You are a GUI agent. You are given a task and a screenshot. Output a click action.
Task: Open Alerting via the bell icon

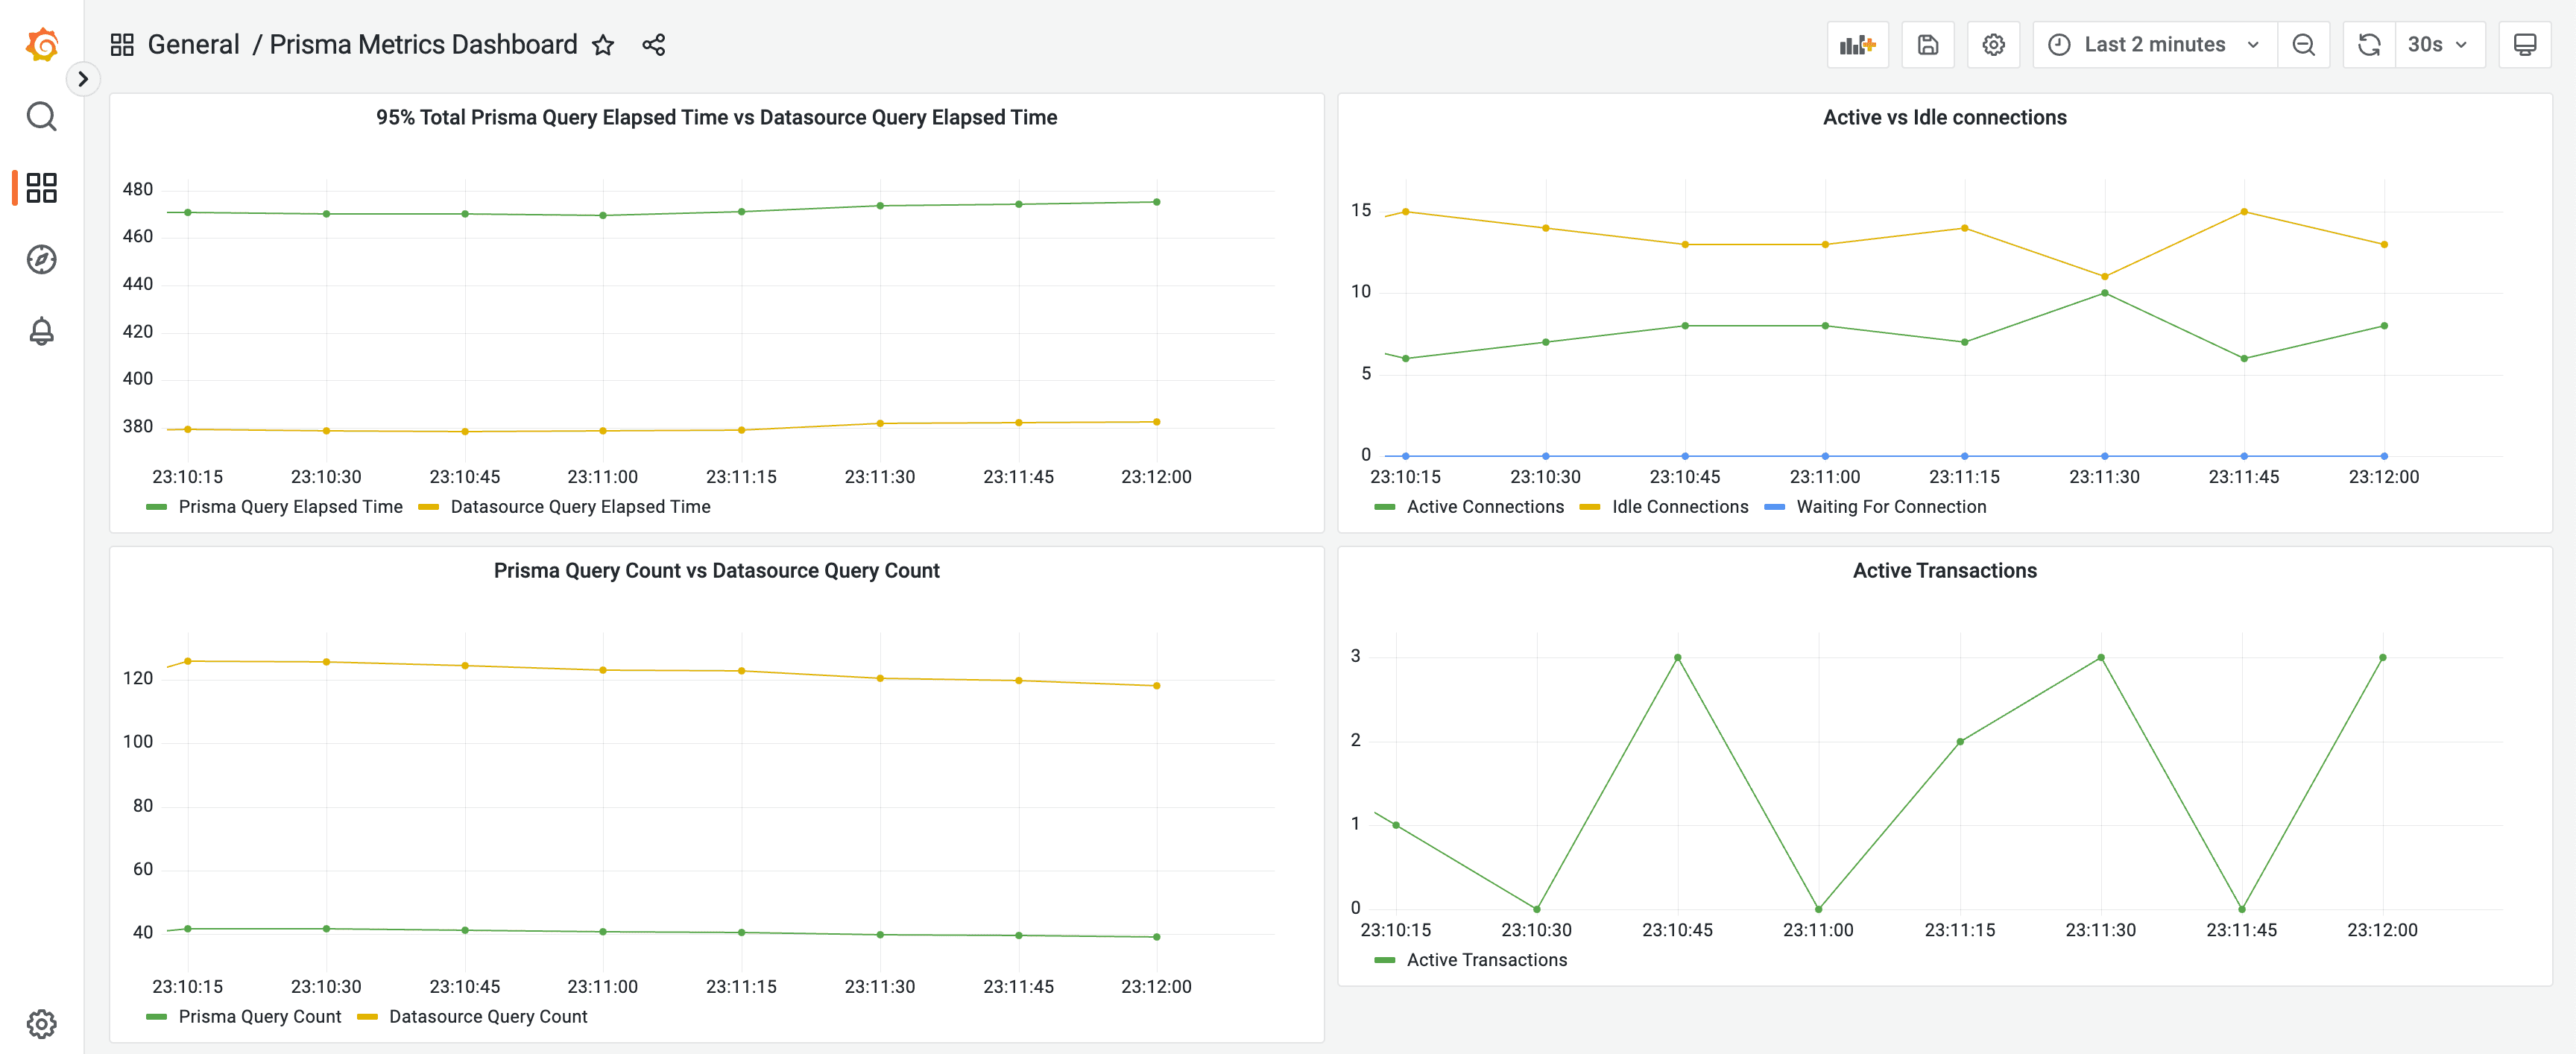41,331
